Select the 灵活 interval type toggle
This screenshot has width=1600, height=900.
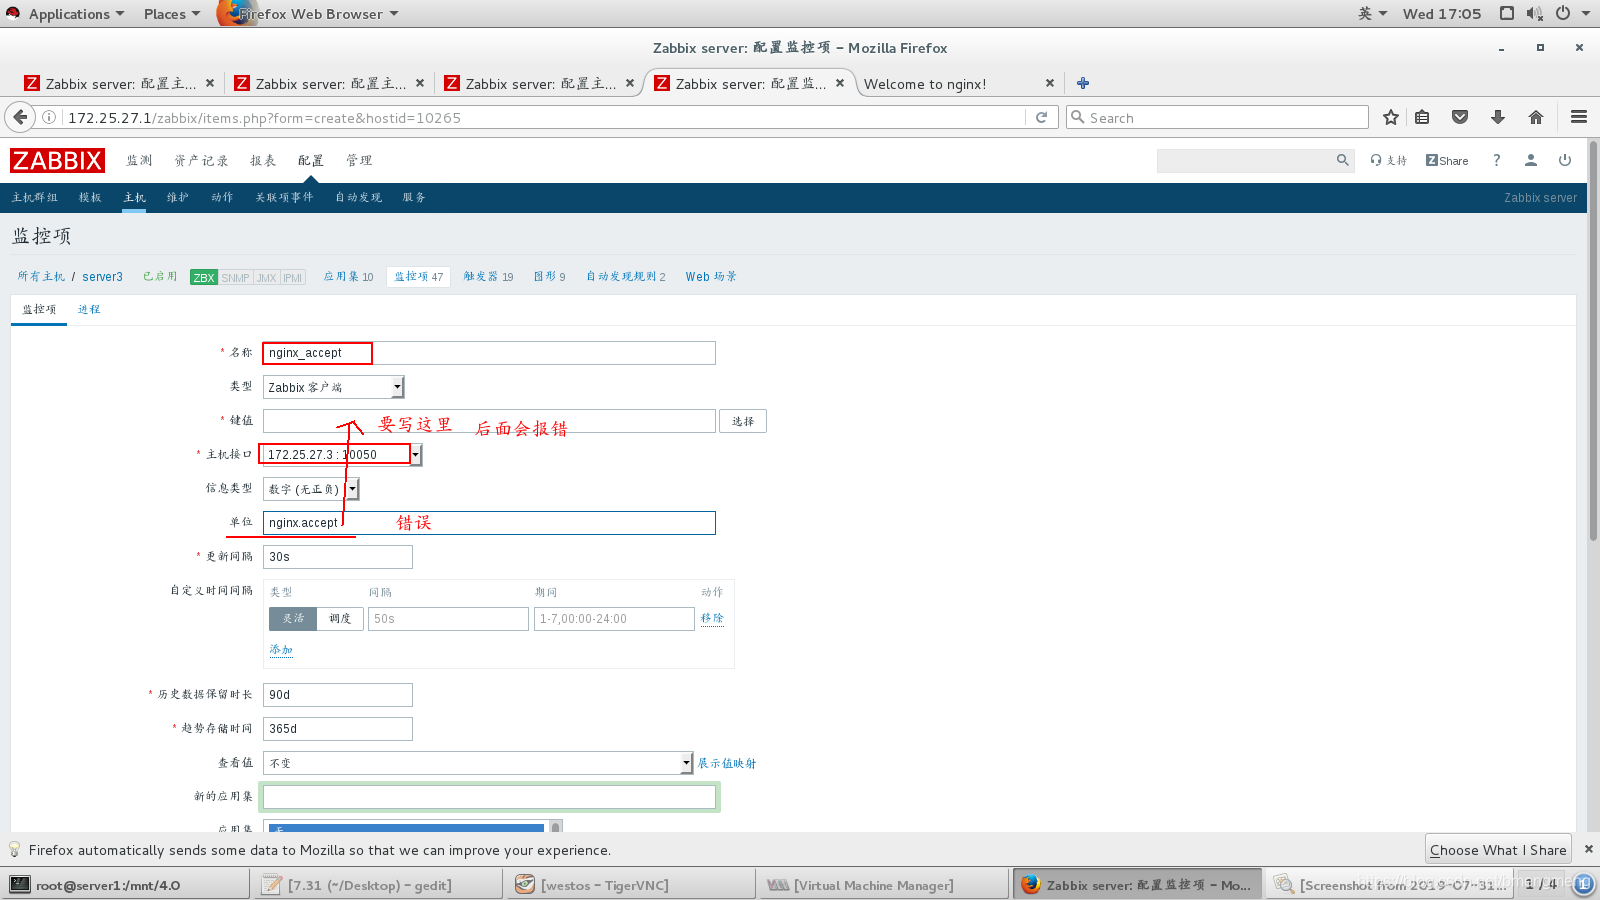[x=293, y=619]
